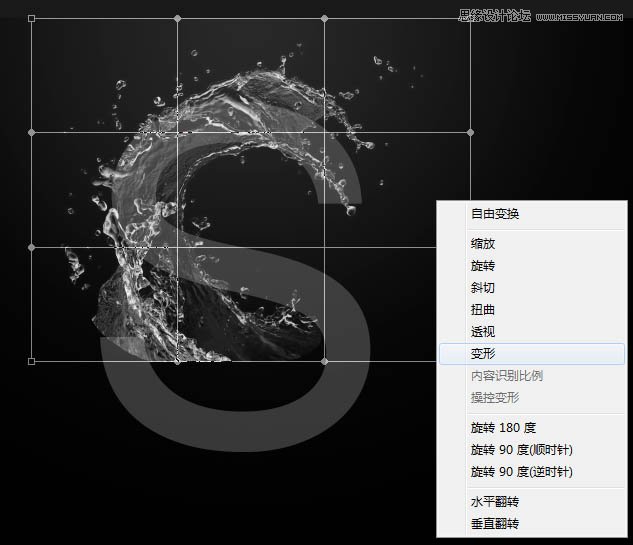The image size is (633, 545).
Task: Select 旋转 90 度(逆时针) option
Action: pos(521,472)
